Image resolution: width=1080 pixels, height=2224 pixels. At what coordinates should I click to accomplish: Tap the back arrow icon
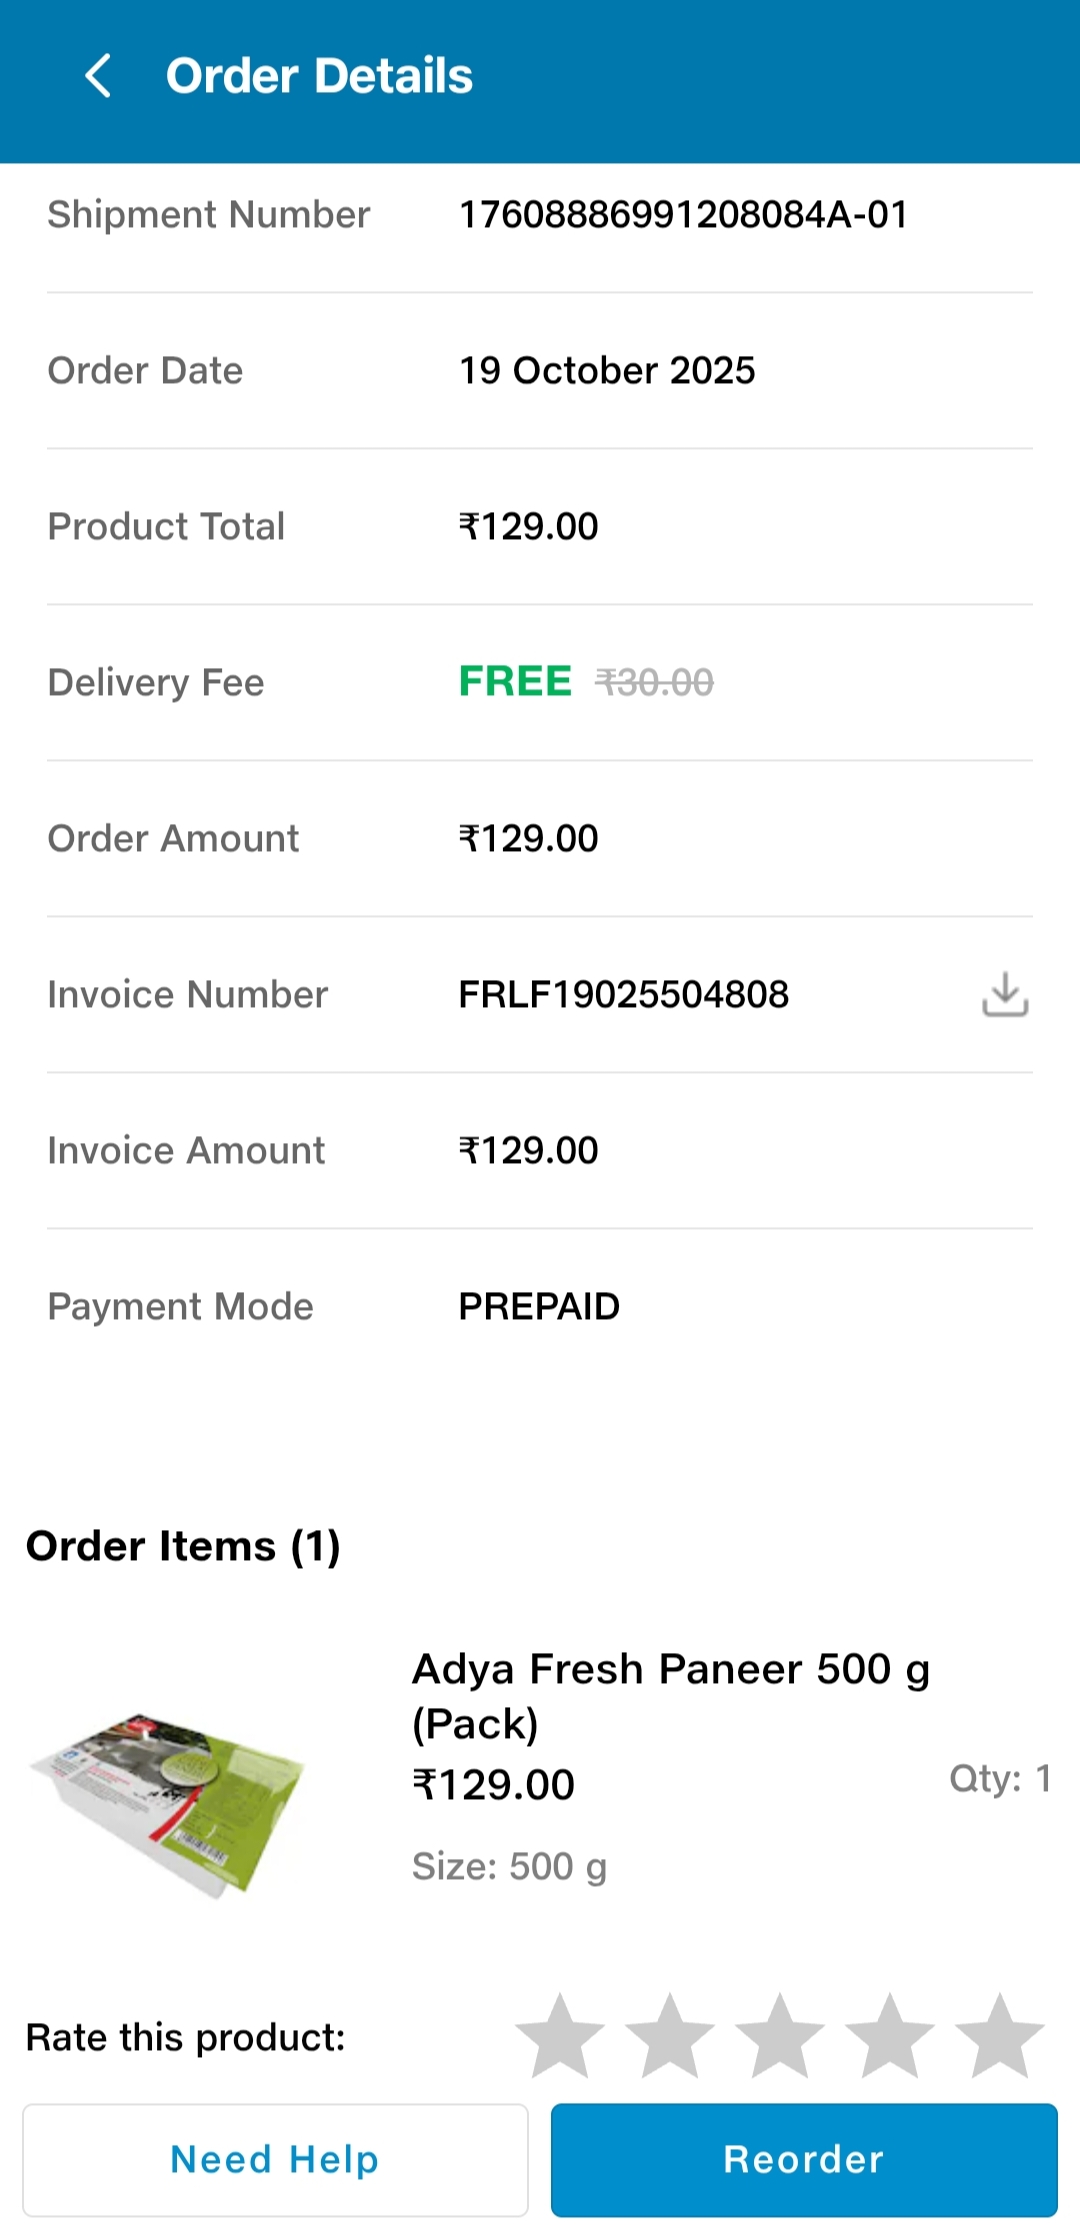click(98, 76)
